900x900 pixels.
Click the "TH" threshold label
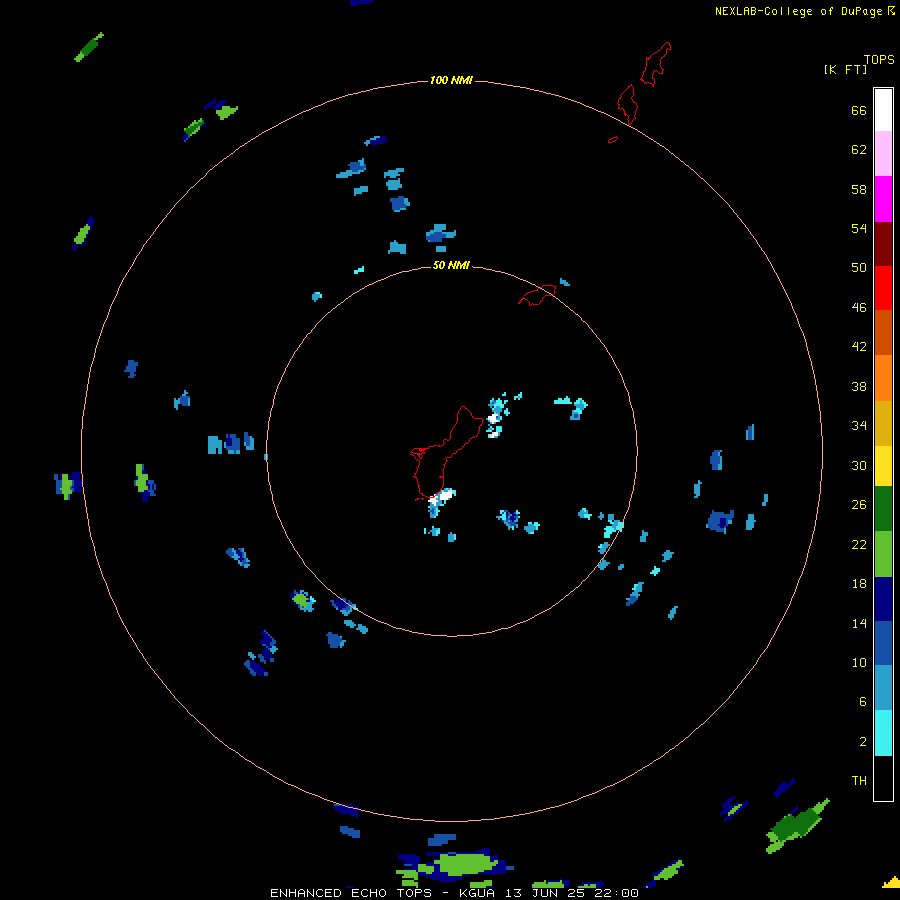pyautogui.click(x=859, y=780)
